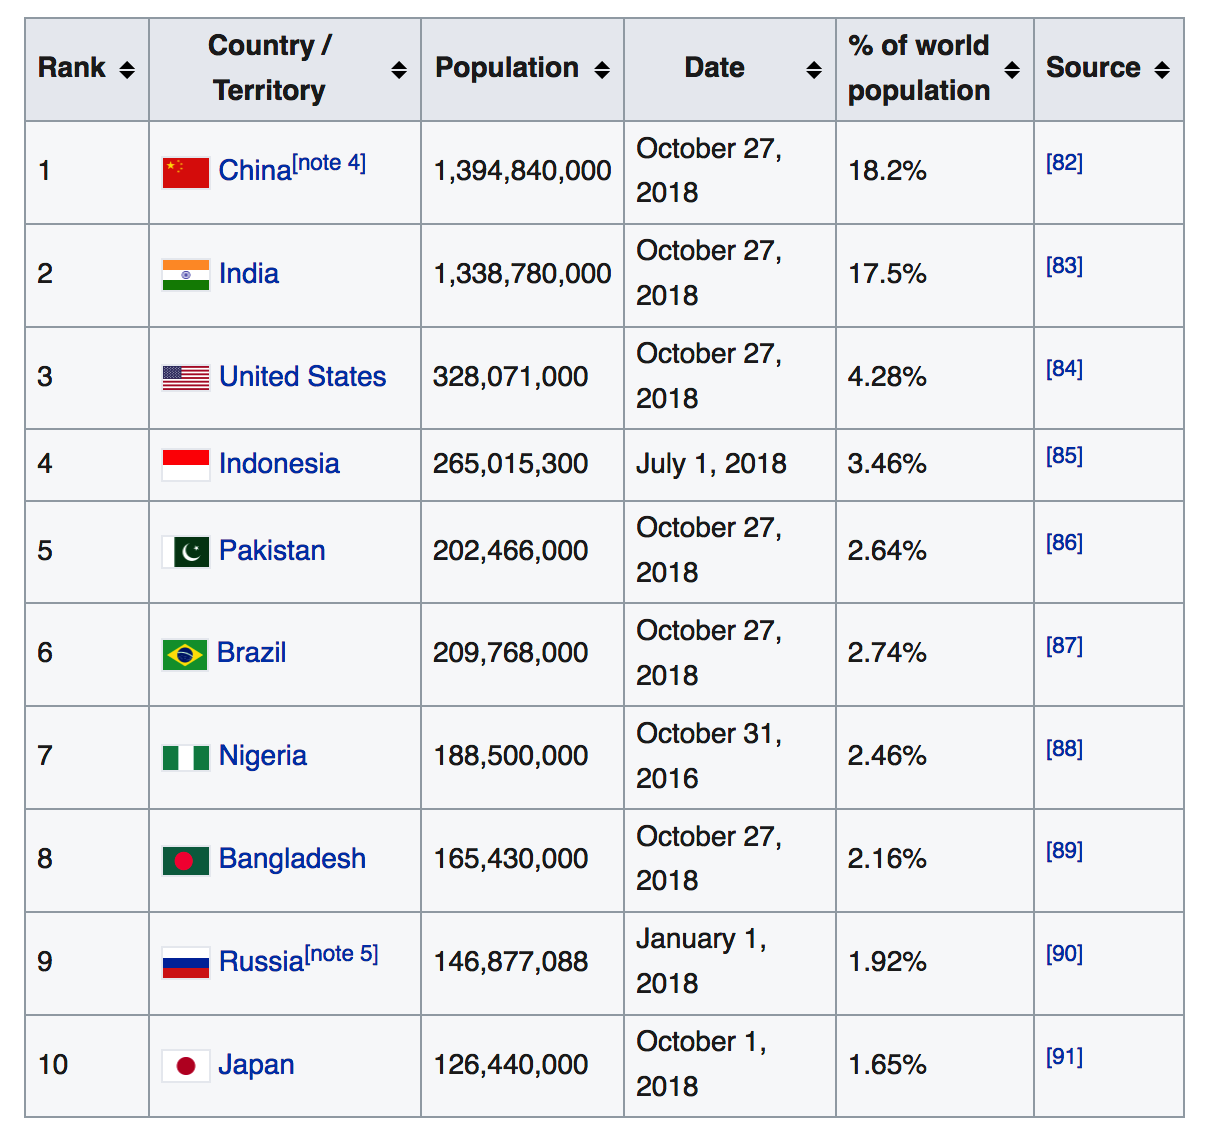Click the Japan flag icon
Image resolution: width=1208 pixels, height=1134 pixels.
(x=185, y=1065)
